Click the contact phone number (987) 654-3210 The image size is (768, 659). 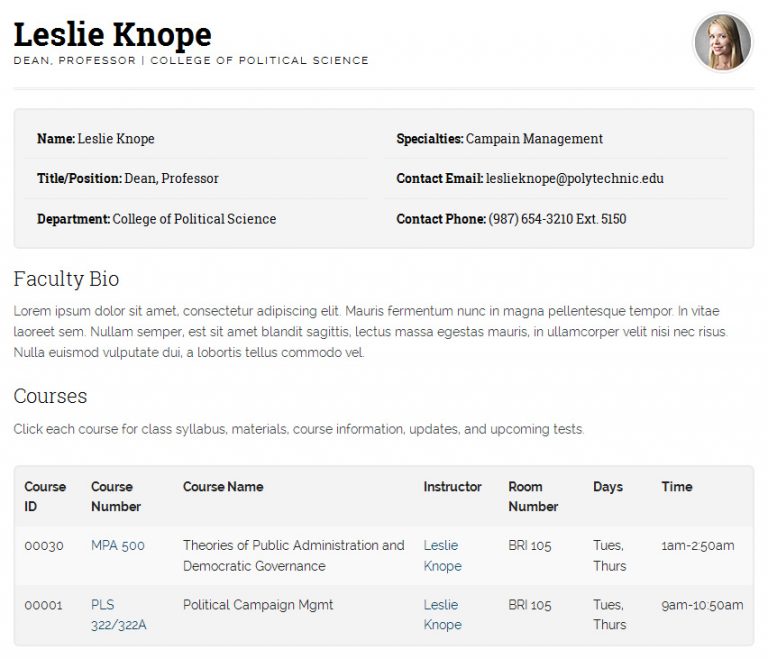click(557, 219)
